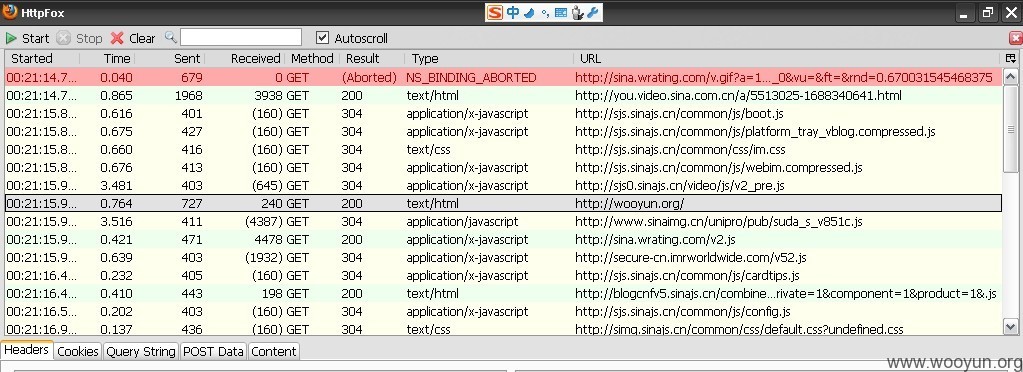Click the user figure icon in IME bar
The width and height of the screenshot is (1023, 372).
pyautogui.click(x=577, y=12)
